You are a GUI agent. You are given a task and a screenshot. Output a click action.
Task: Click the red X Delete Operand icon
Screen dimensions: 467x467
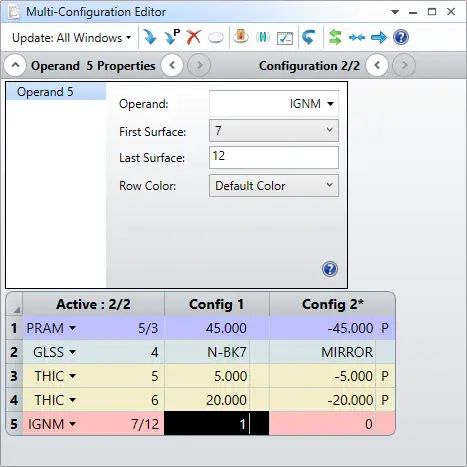coord(194,37)
